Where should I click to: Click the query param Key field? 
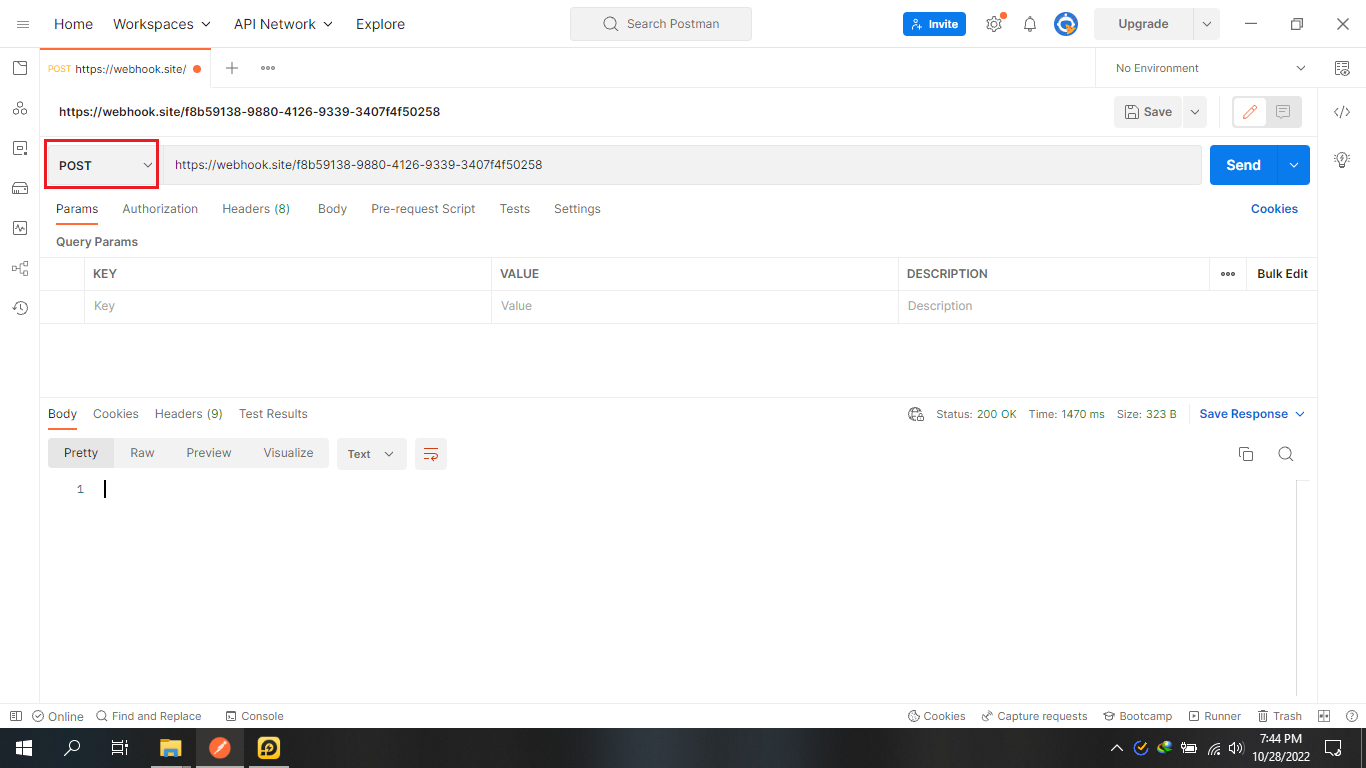(x=288, y=306)
